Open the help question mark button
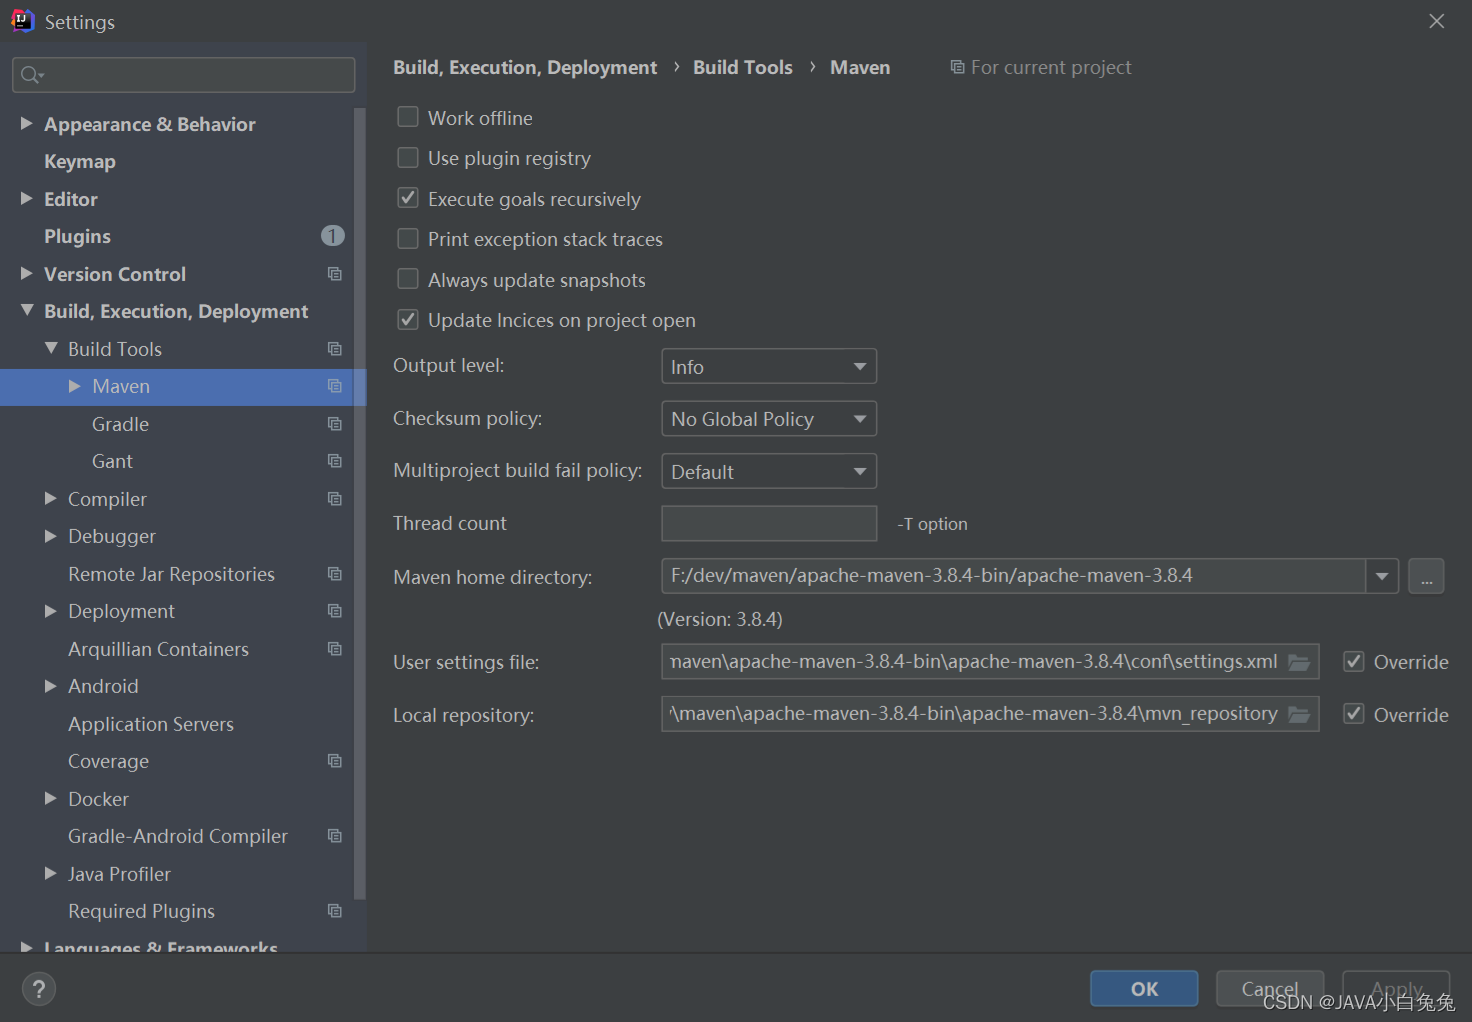The height and width of the screenshot is (1022, 1472). 39,989
